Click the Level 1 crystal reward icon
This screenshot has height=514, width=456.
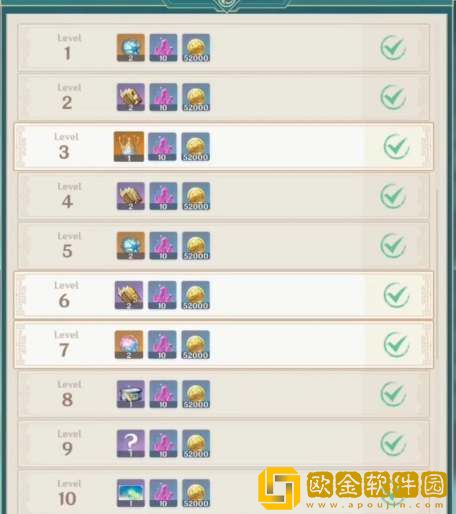tap(131, 48)
